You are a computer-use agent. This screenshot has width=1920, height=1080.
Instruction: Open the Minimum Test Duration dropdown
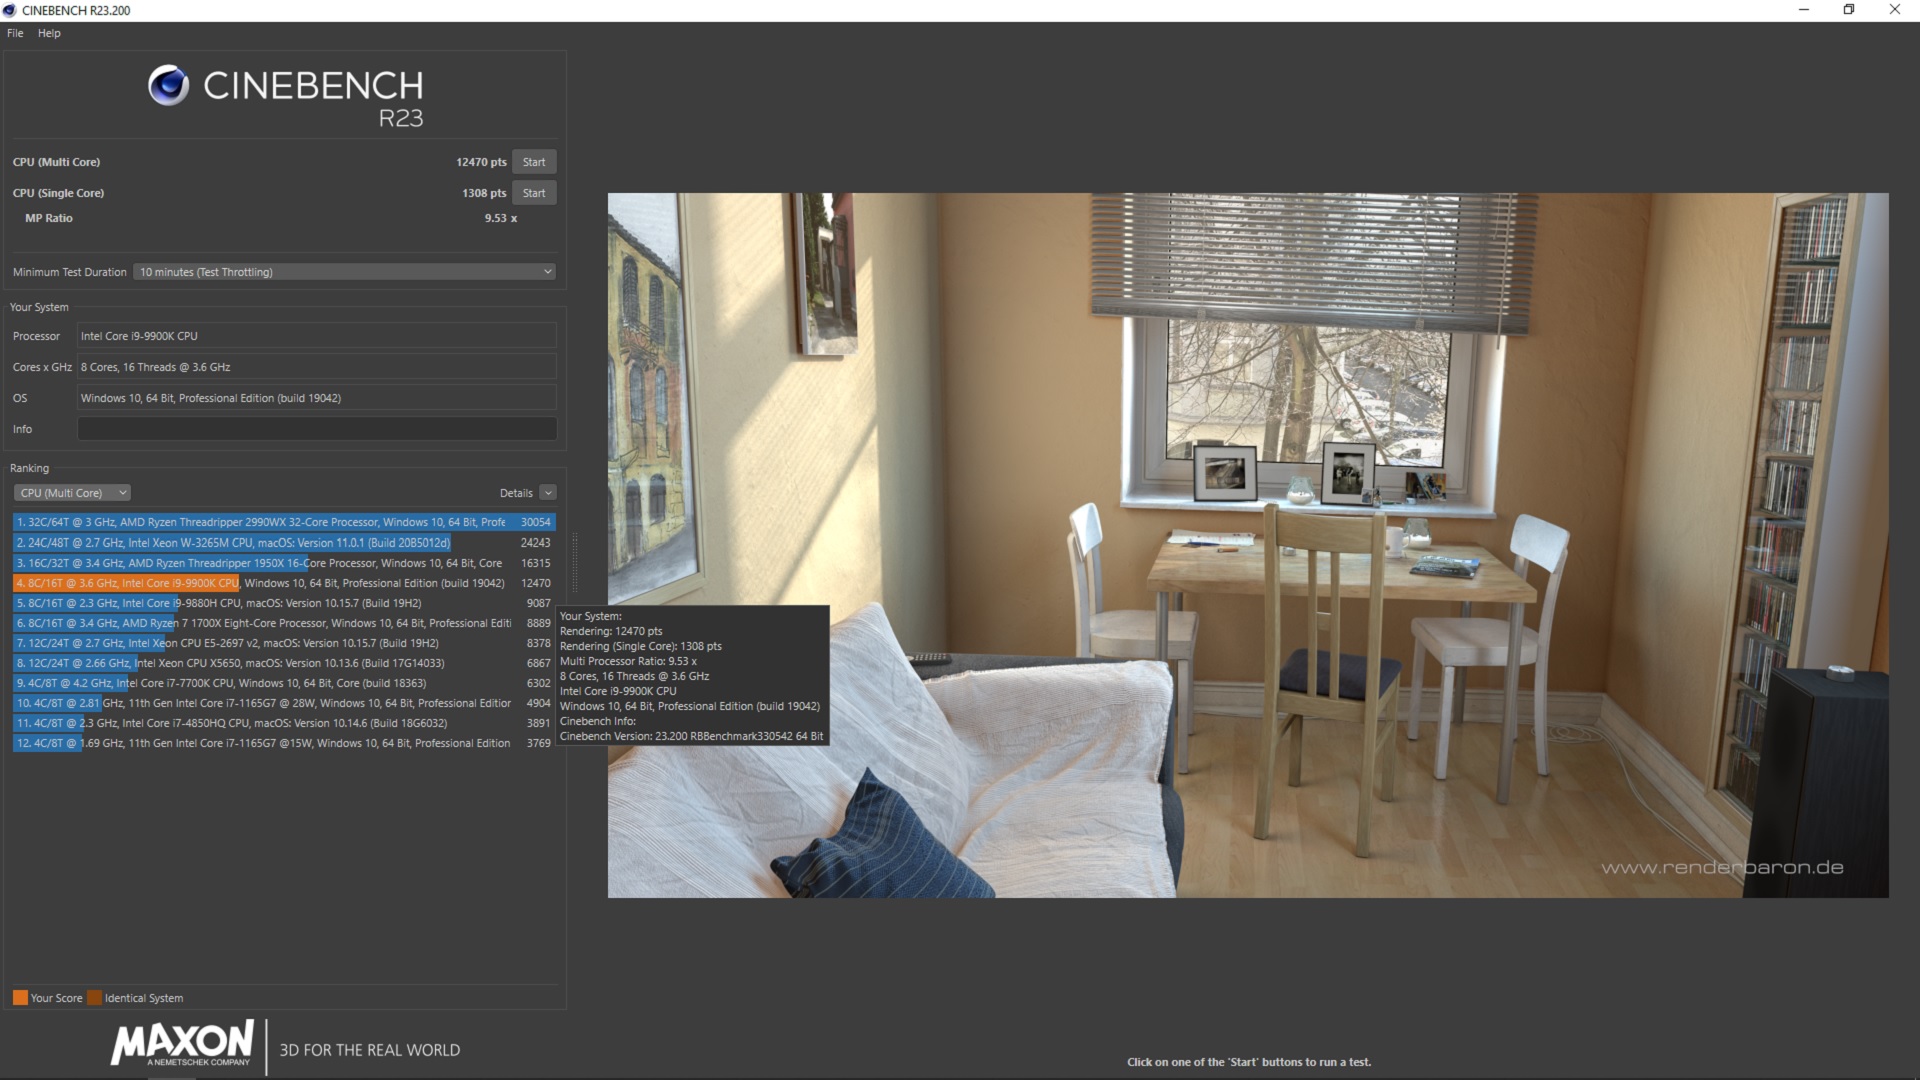tap(344, 272)
